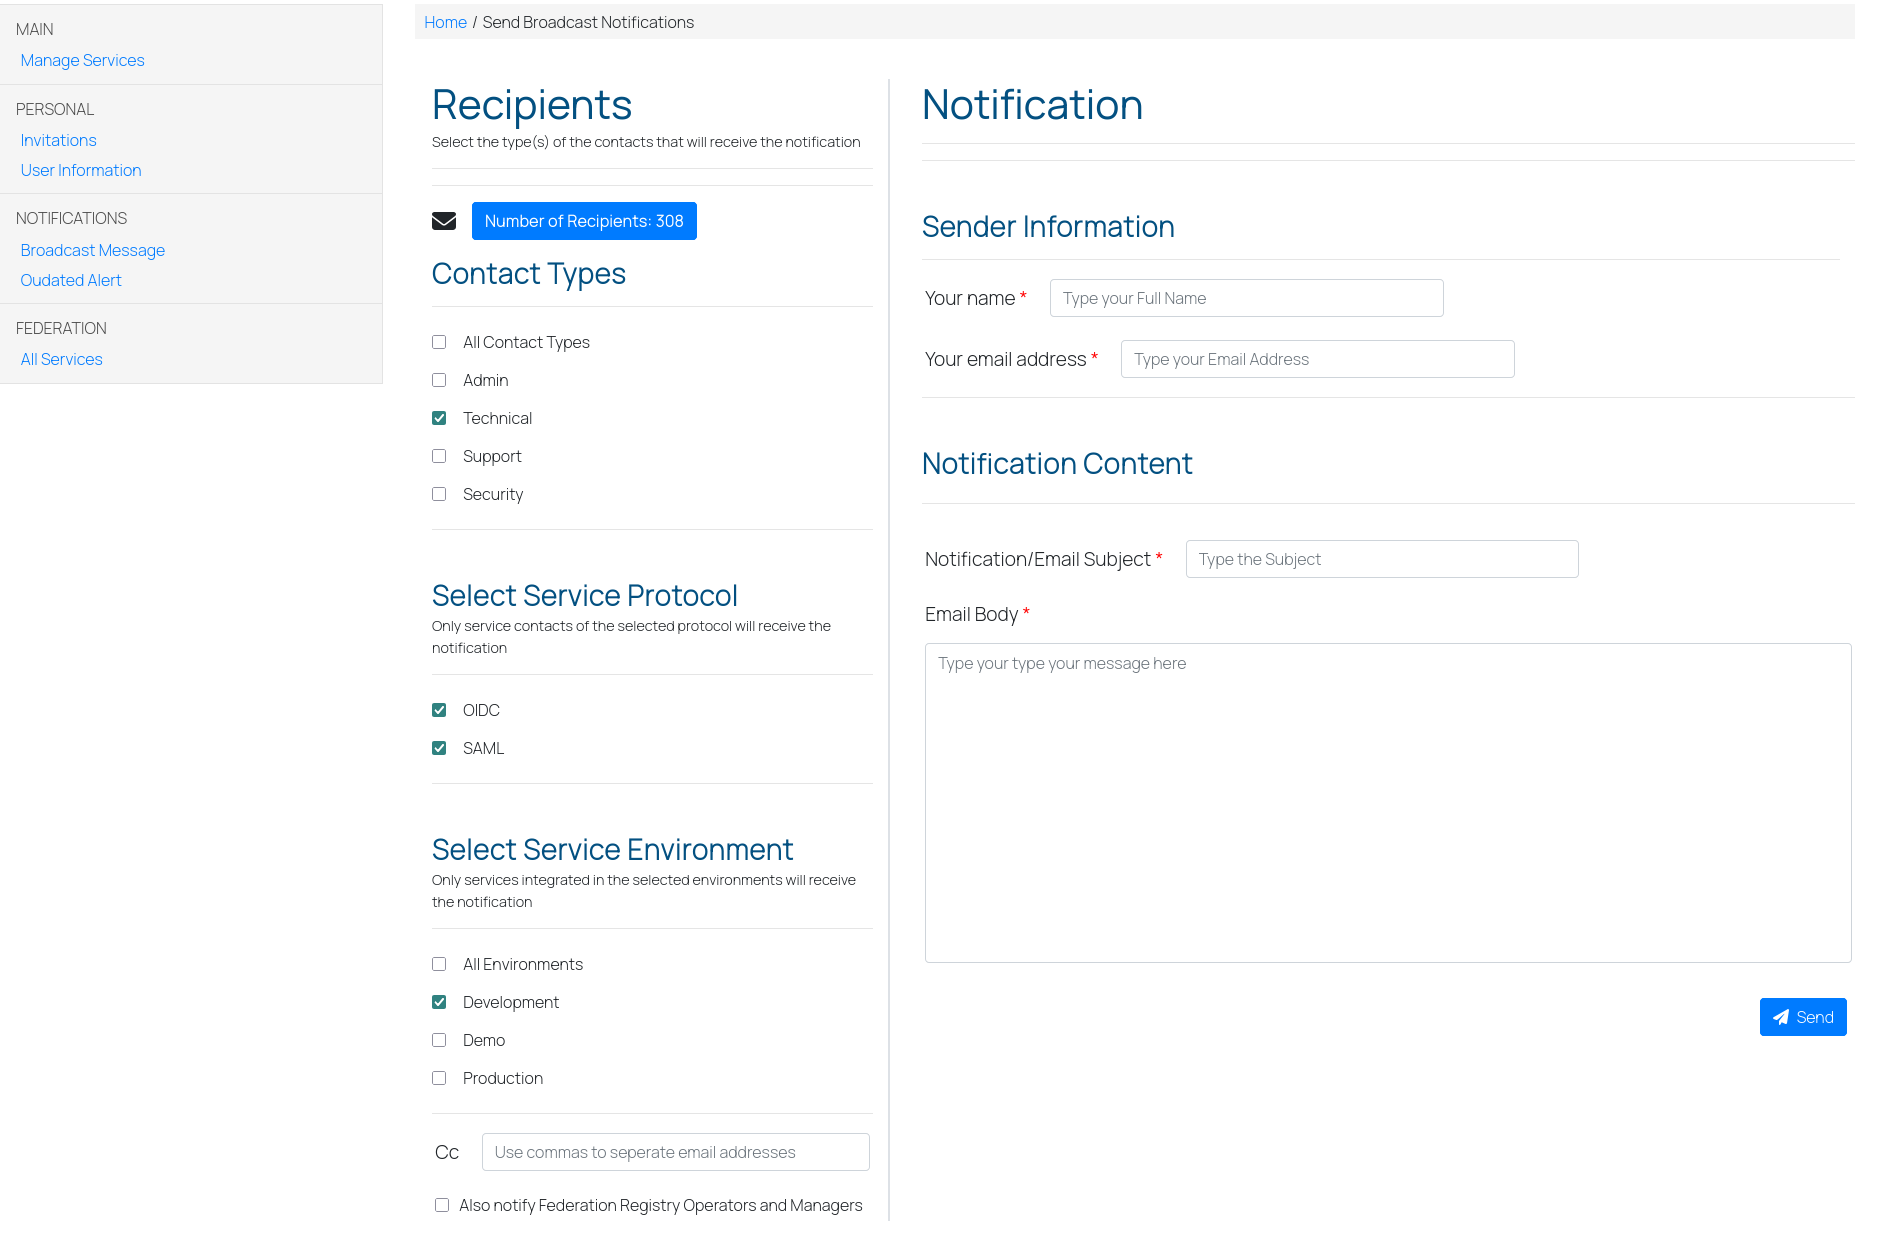Viewport: 1884px width, 1246px height.
Task: Toggle the SAML protocol checkbox
Action: (439, 748)
